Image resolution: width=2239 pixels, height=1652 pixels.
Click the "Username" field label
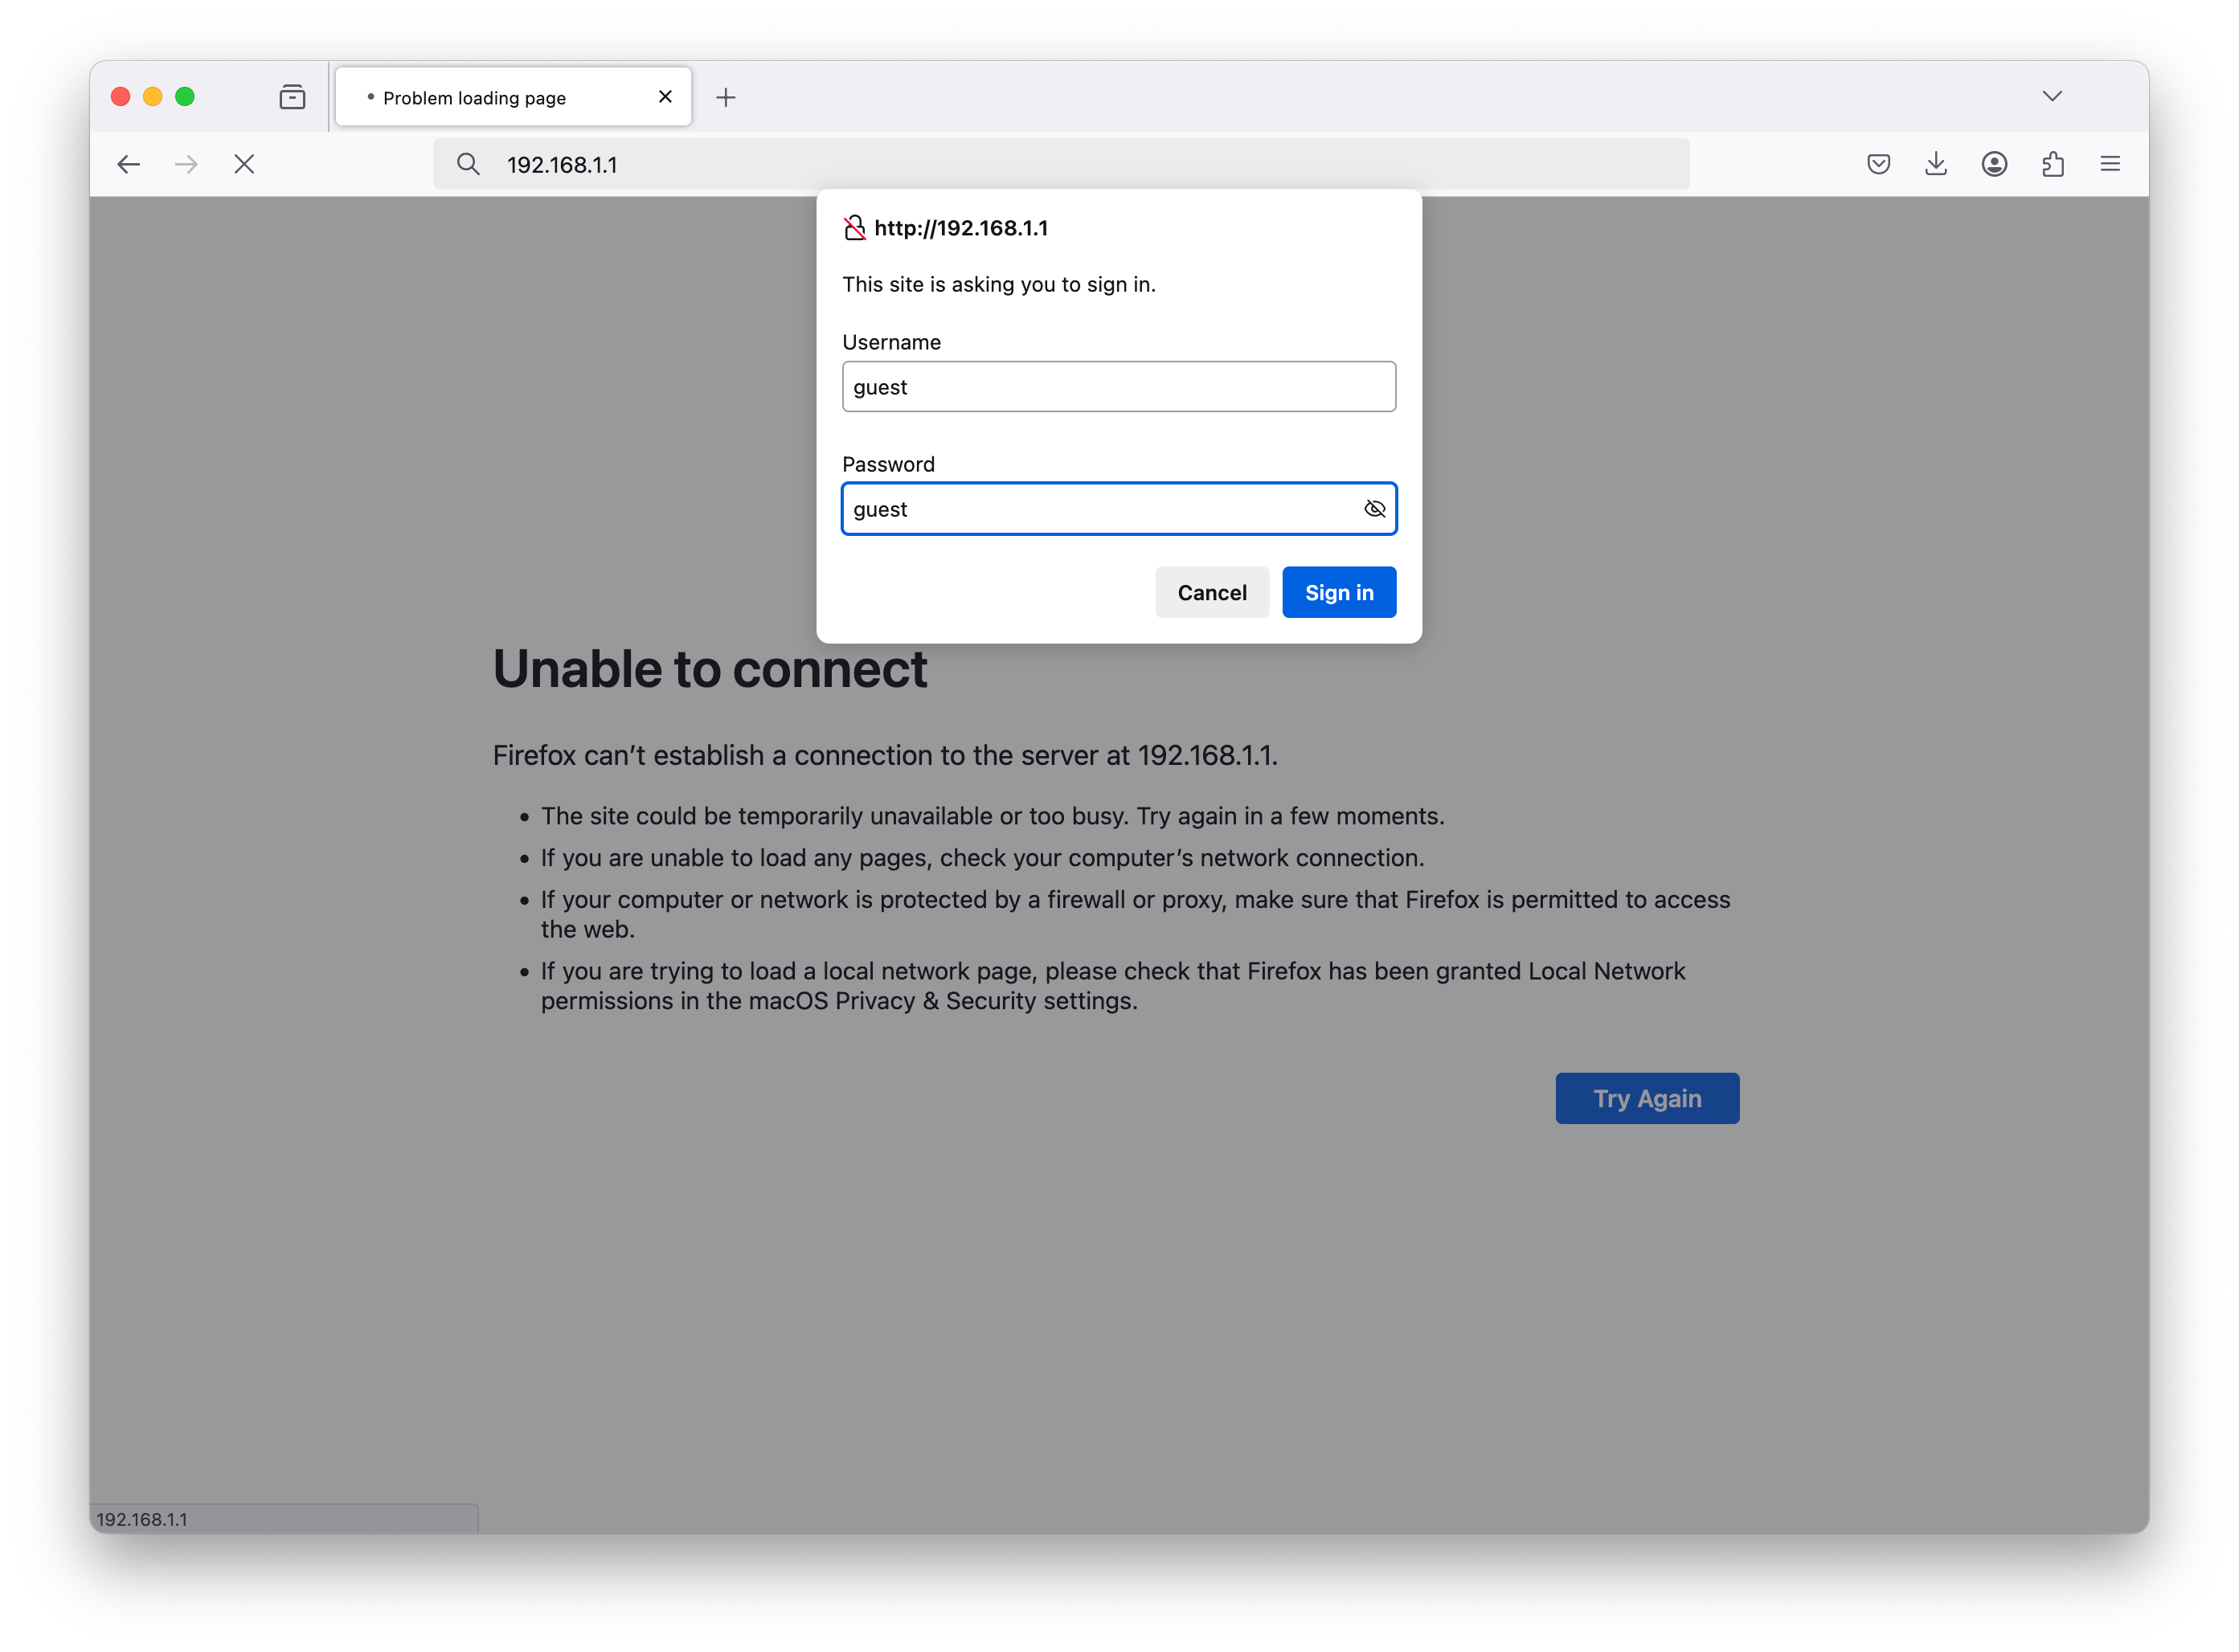tap(892, 342)
